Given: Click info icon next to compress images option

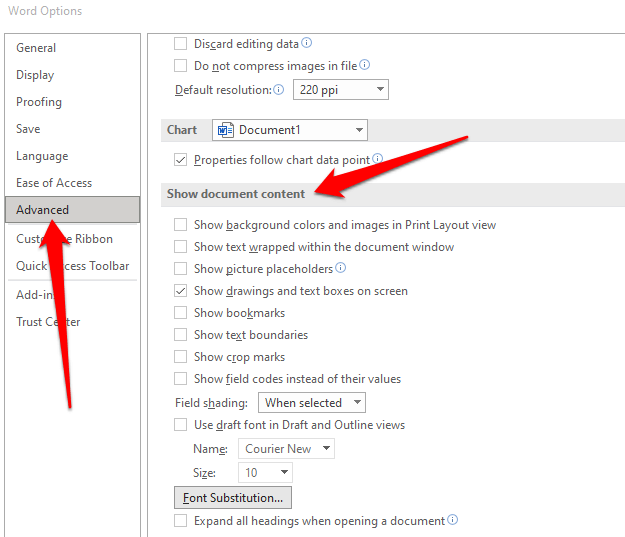Looking at the screenshot, I should (365, 64).
